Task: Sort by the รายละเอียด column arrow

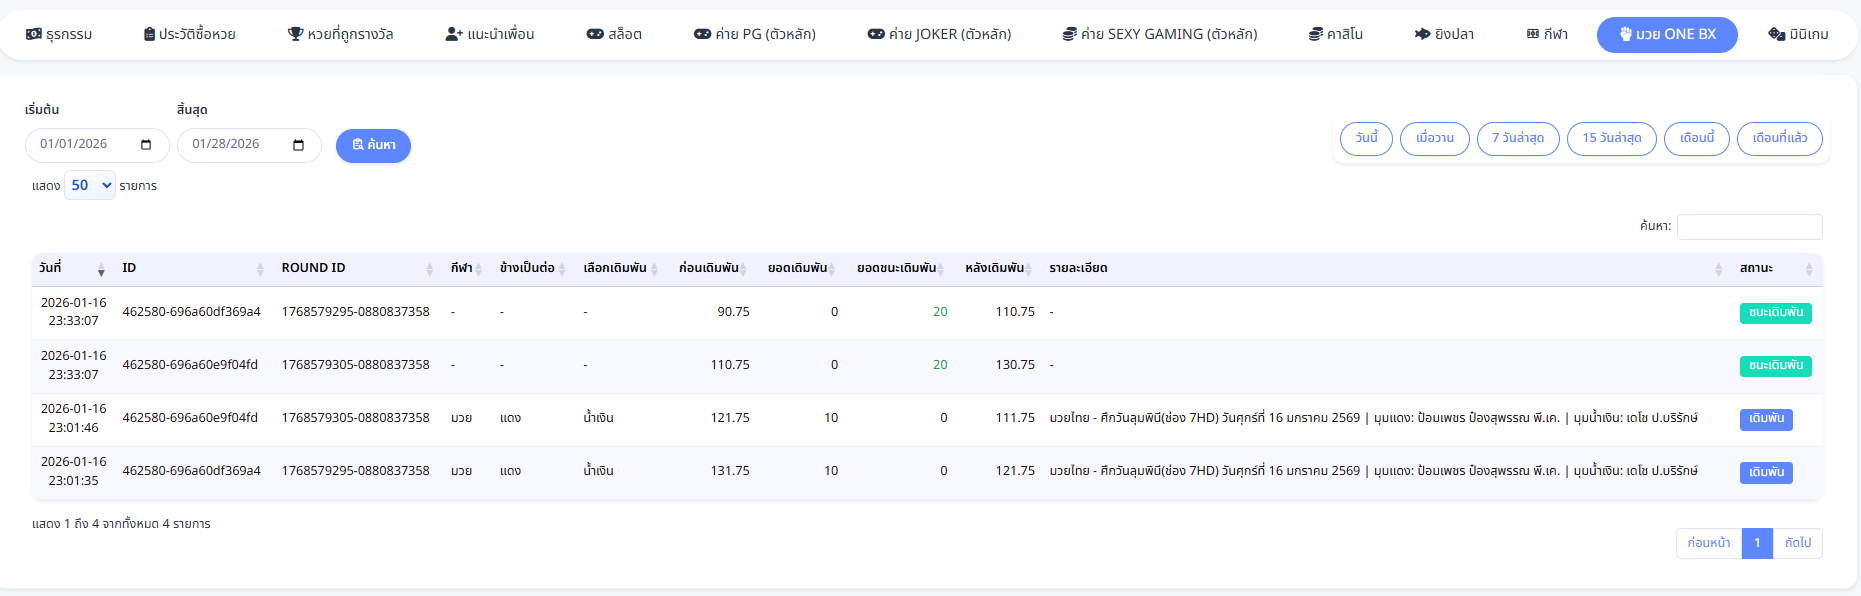Action: 1718,269
